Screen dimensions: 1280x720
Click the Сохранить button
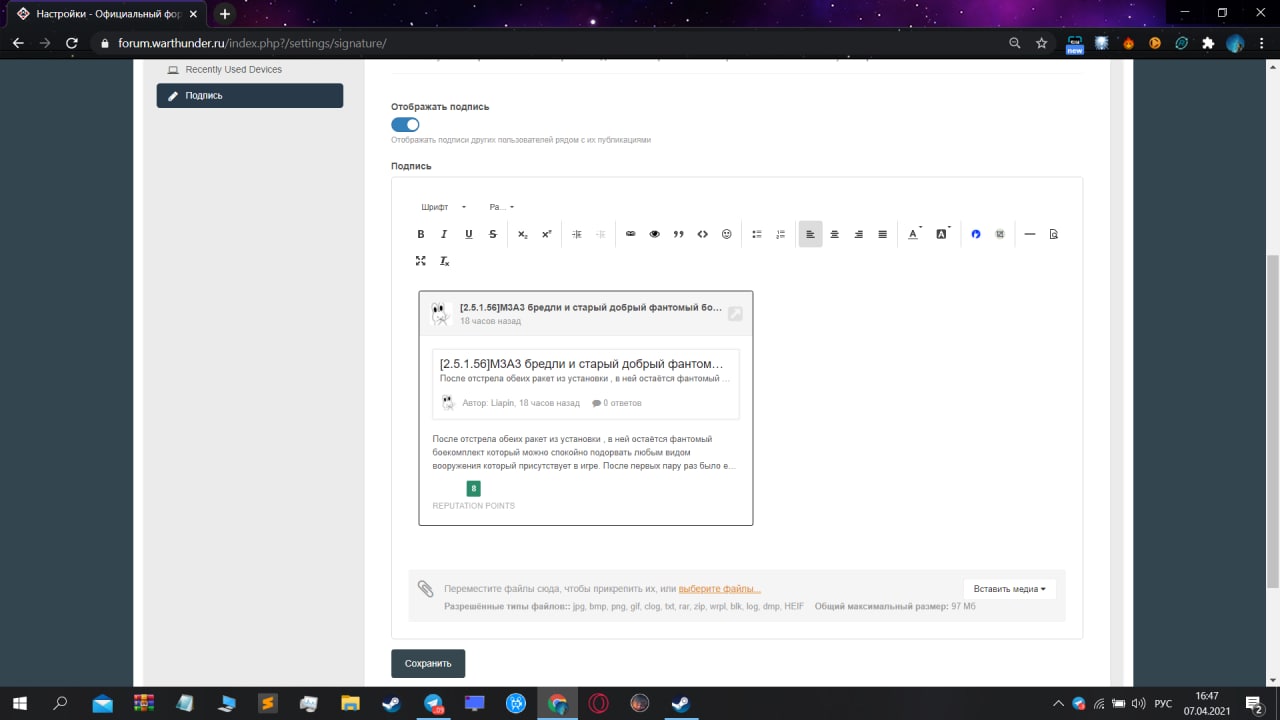428,663
